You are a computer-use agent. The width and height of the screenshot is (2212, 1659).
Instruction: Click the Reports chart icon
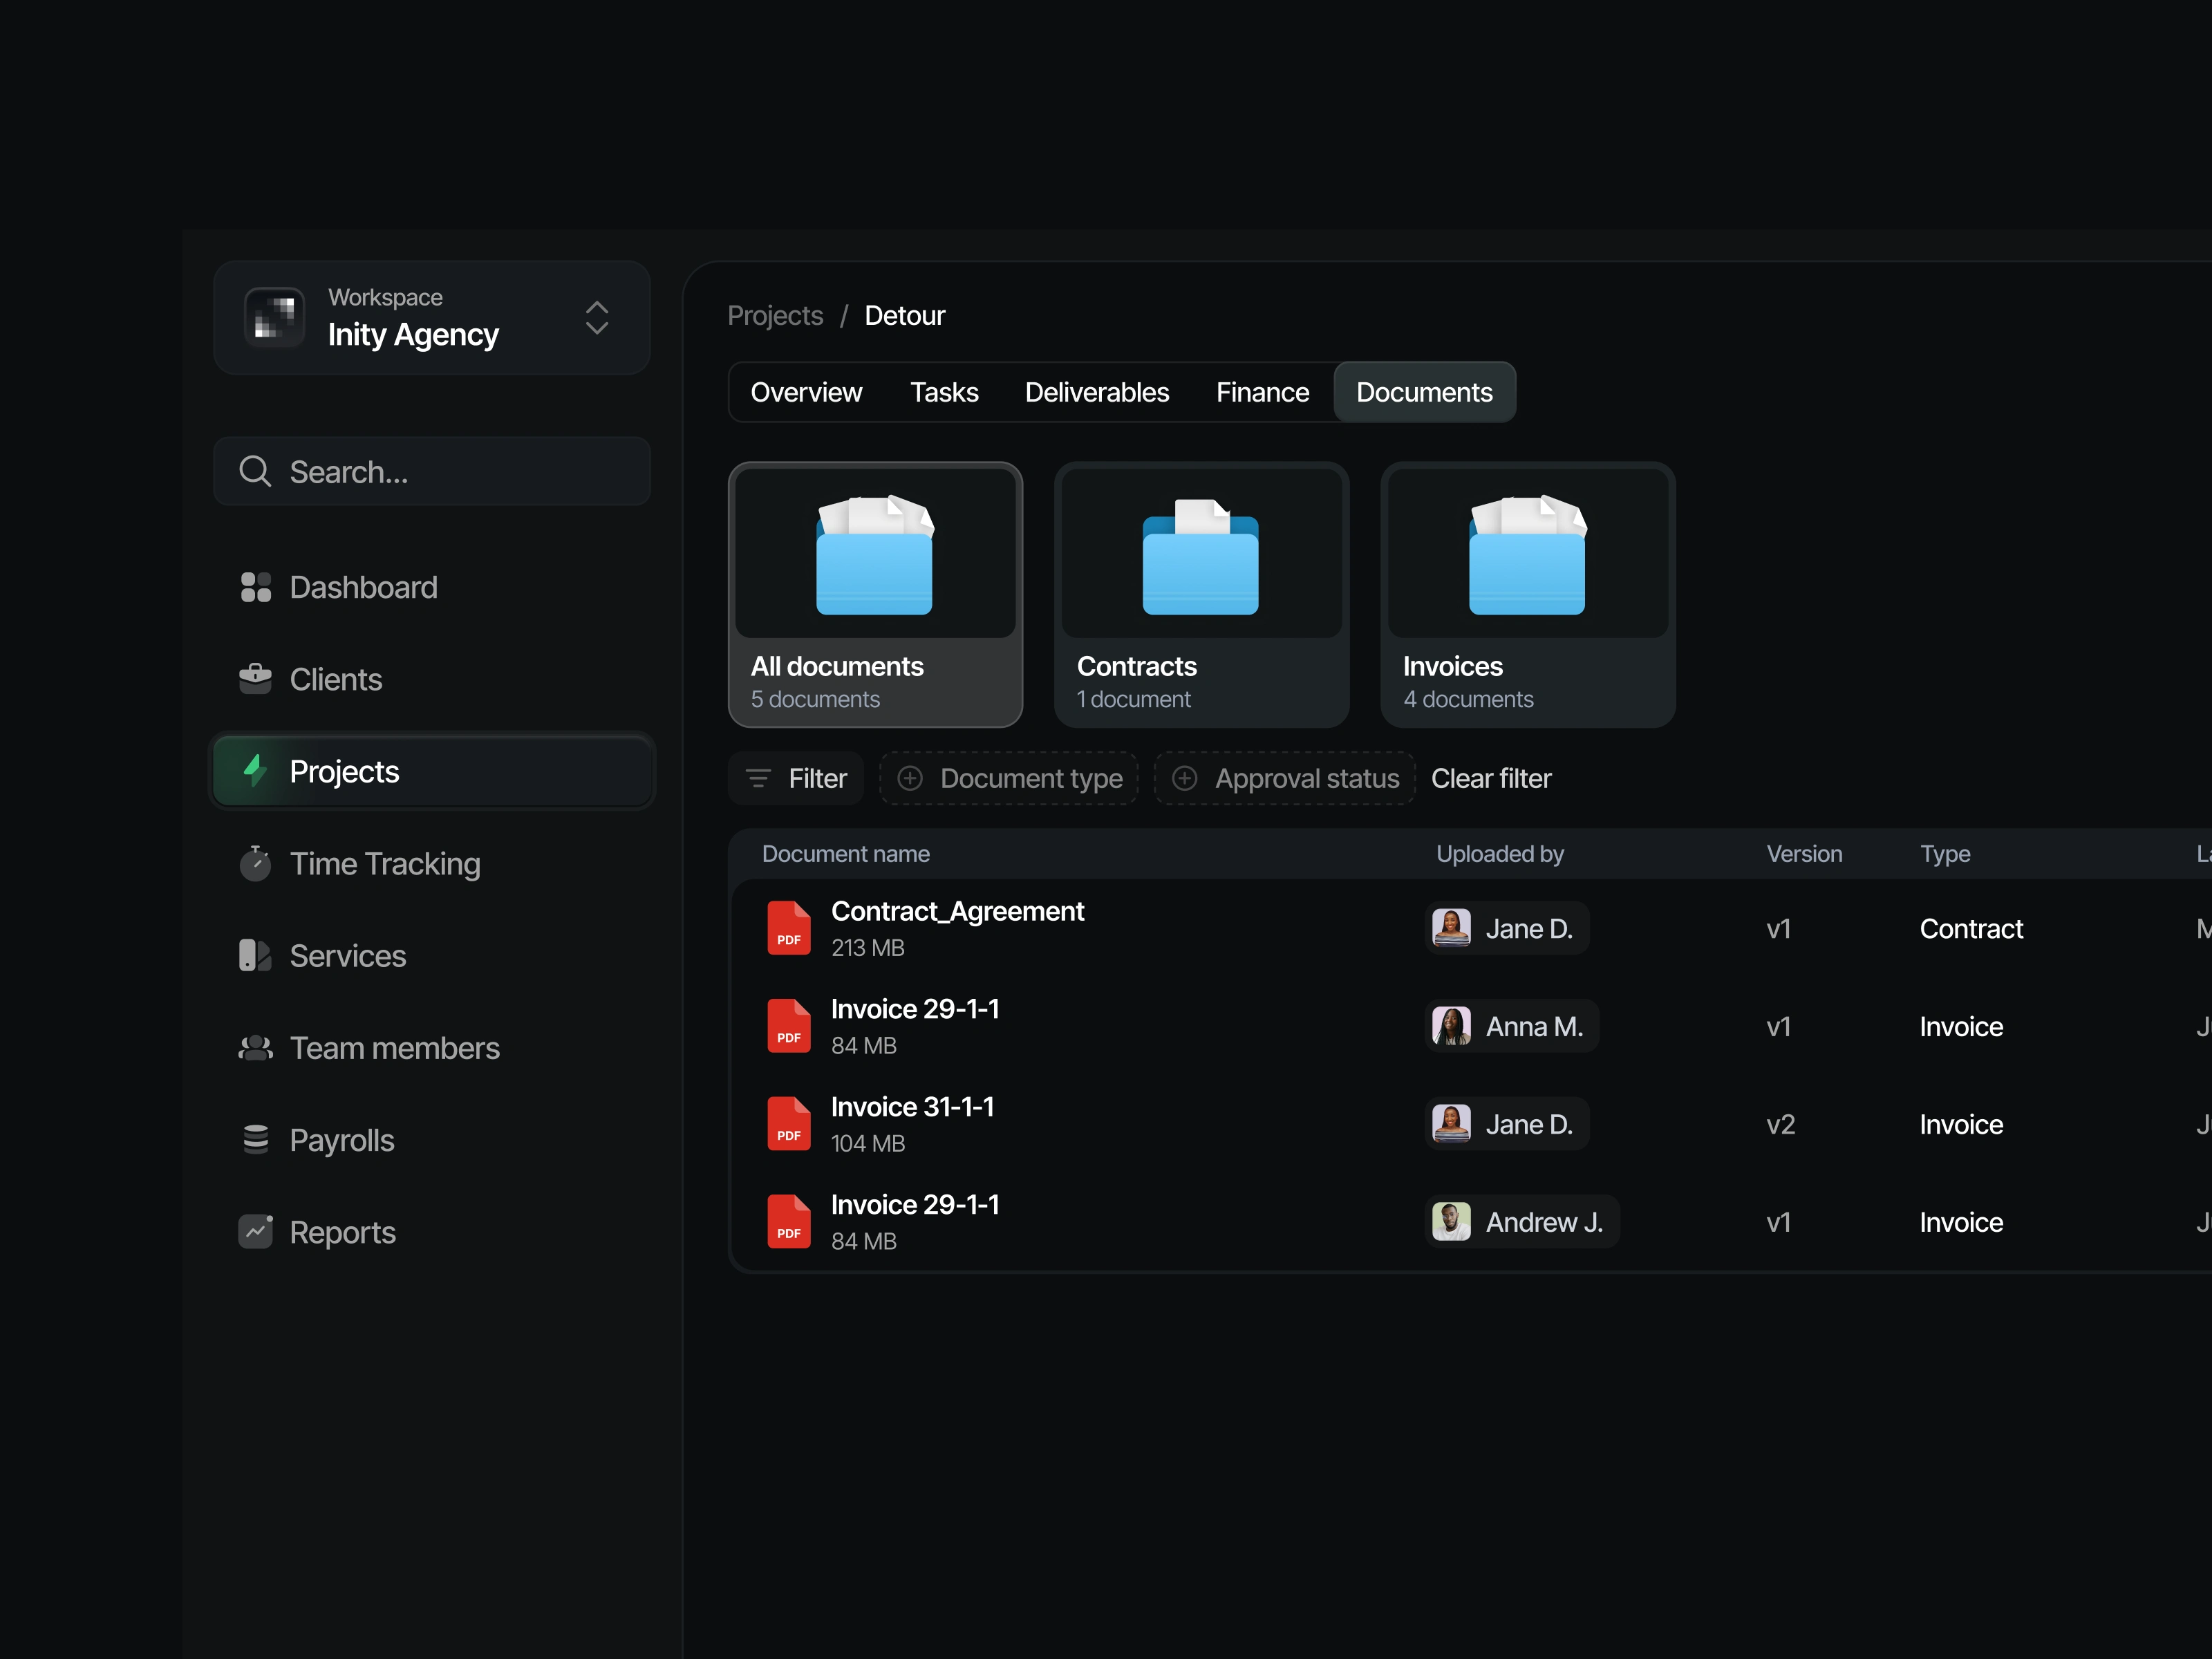coord(255,1231)
